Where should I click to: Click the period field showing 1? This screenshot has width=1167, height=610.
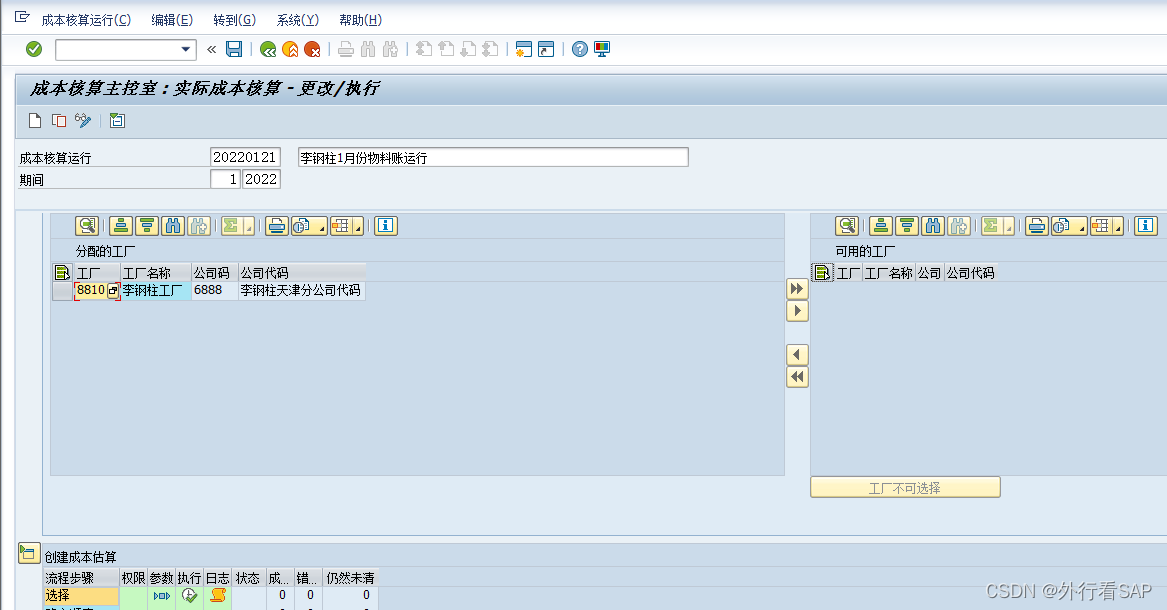pos(226,179)
